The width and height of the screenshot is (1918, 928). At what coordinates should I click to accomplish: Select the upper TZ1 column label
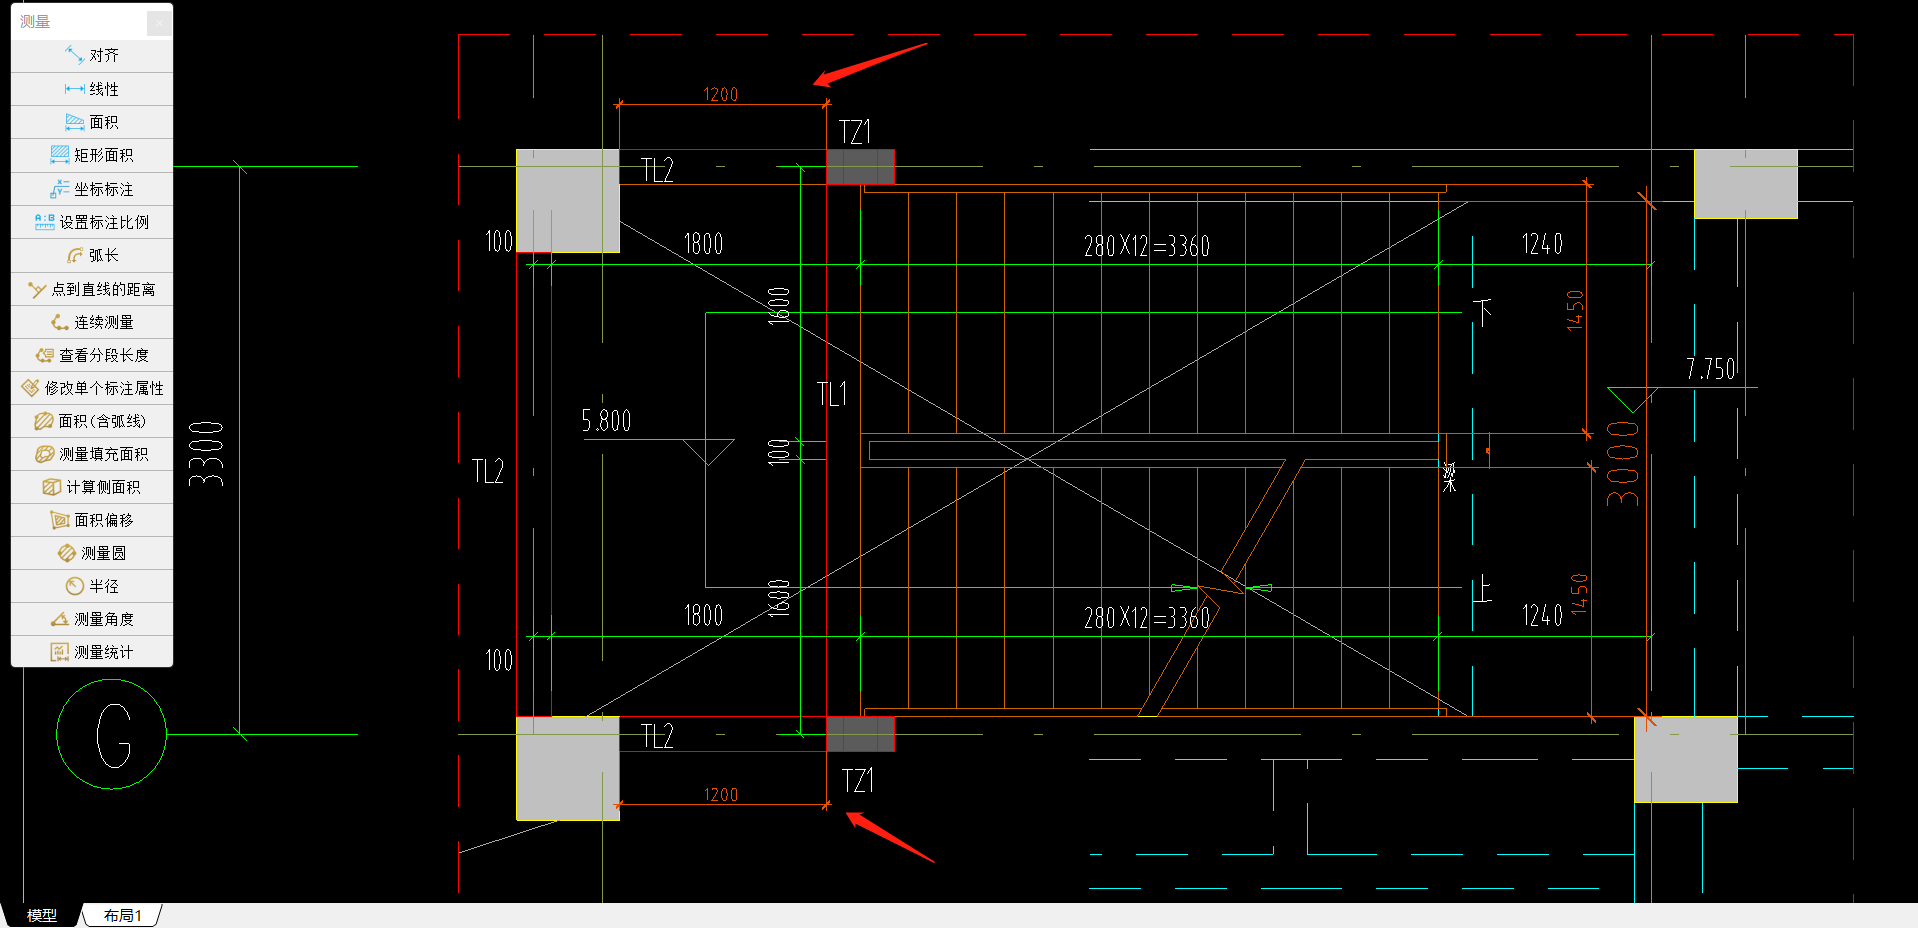(855, 132)
